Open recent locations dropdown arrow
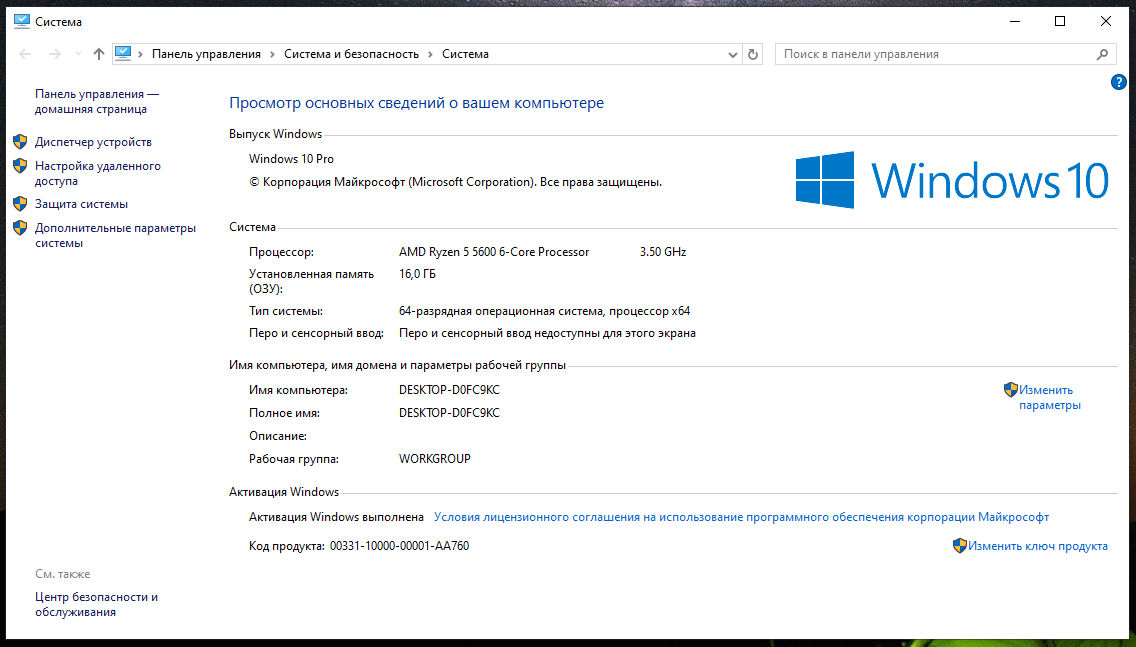This screenshot has width=1136, height=647. (78, 54)
